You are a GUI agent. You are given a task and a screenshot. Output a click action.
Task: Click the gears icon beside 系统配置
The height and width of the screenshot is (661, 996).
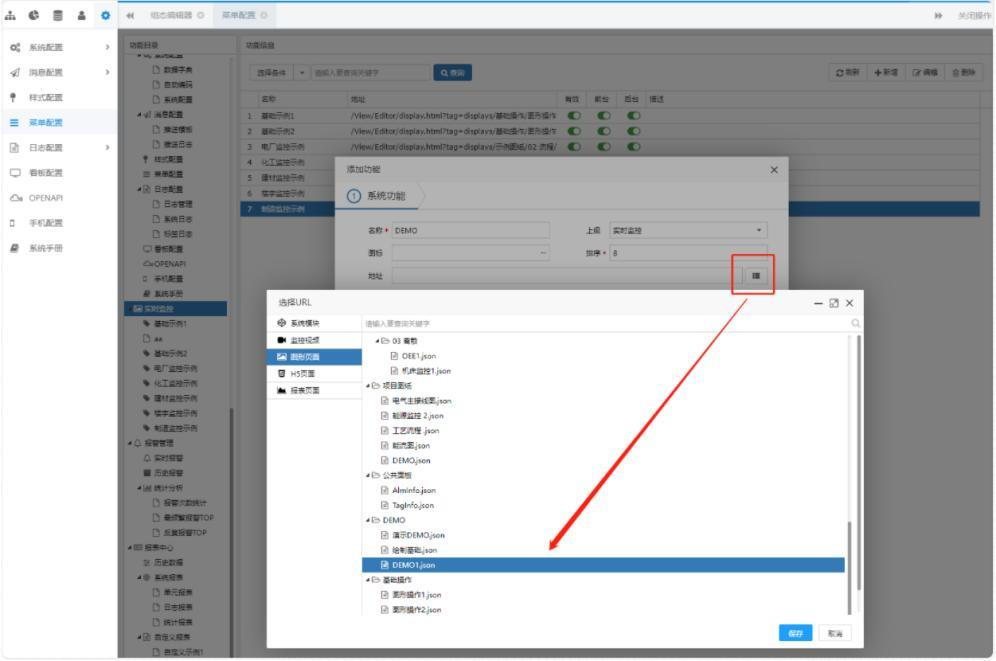[15, 47]
